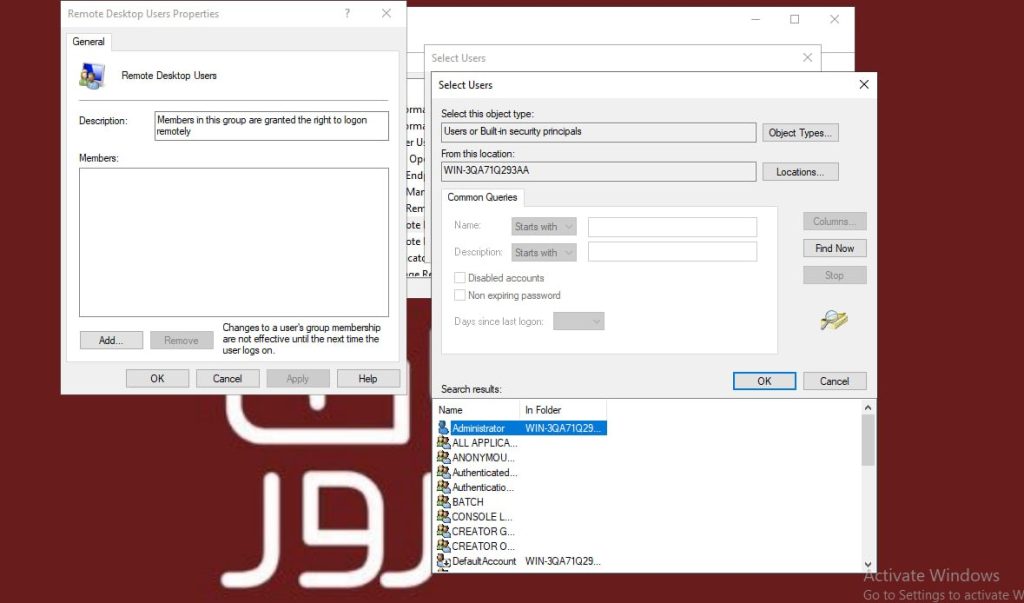Select the General tab in Properties
1024x603 pixels.
[x=89, y=41]
